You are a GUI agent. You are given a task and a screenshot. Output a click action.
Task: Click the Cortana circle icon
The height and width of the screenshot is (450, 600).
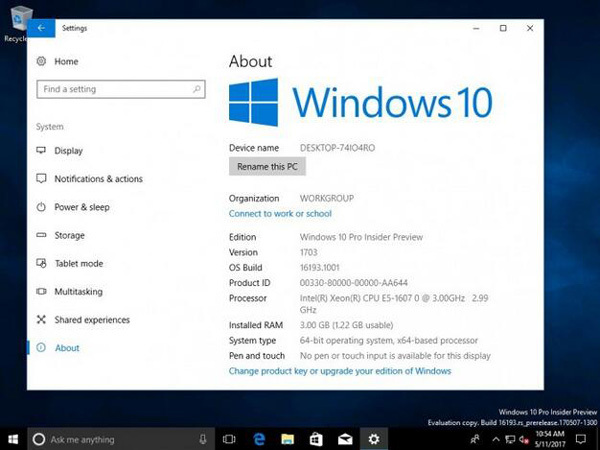pos(39,439)
